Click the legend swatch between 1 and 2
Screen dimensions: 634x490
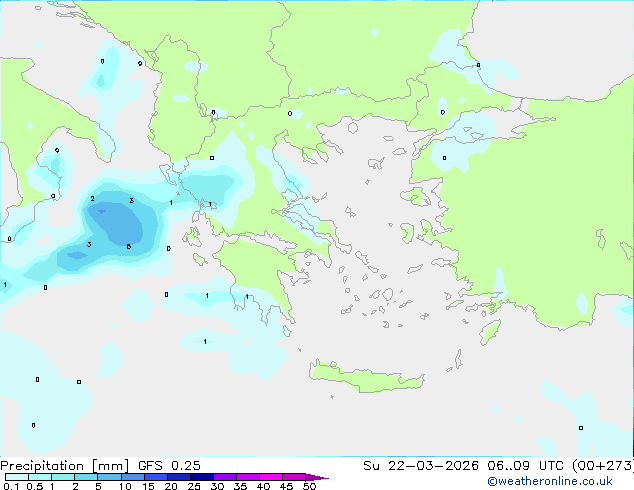(63, 477)
